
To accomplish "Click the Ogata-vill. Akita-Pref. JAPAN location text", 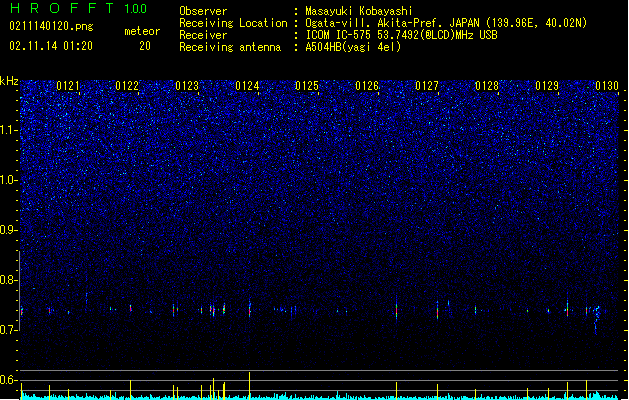I will [446, 23].
